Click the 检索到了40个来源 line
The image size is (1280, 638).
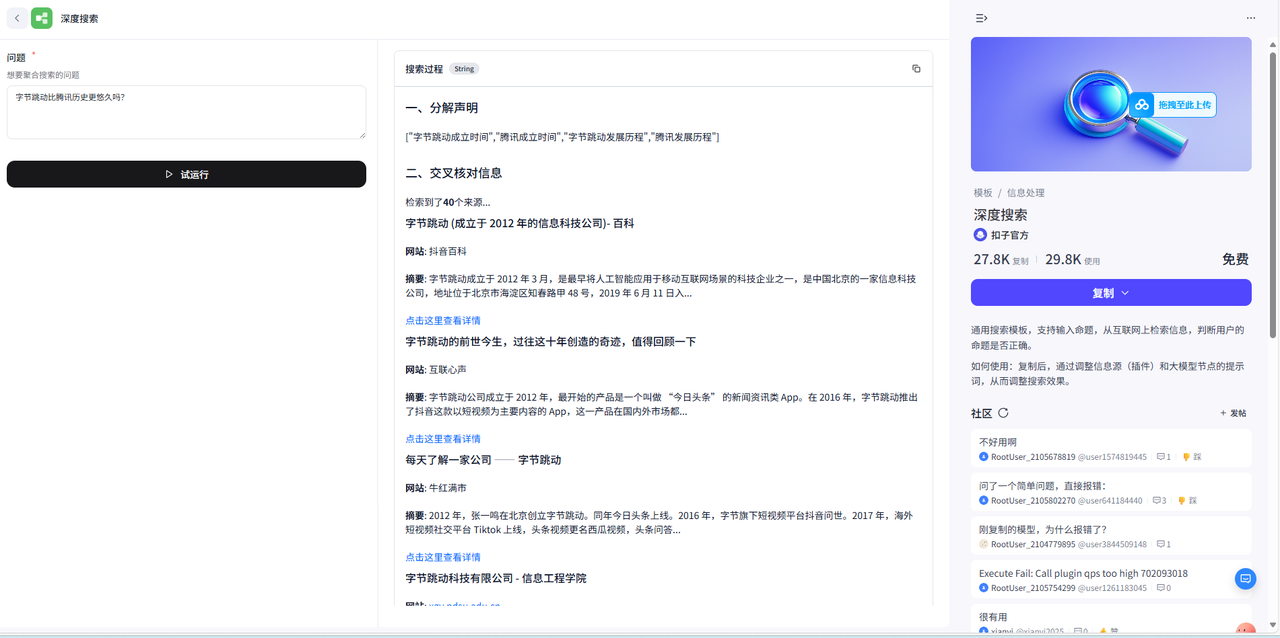click(448, 202)
